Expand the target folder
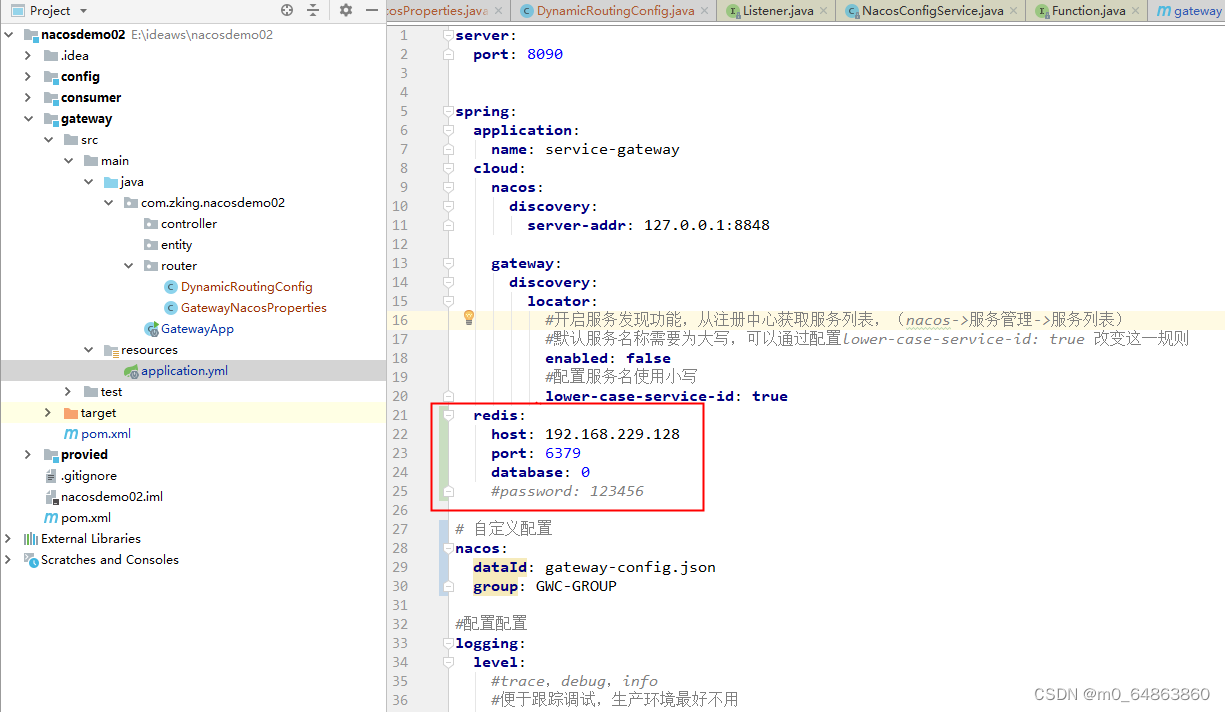 click(x=48, y=413)
